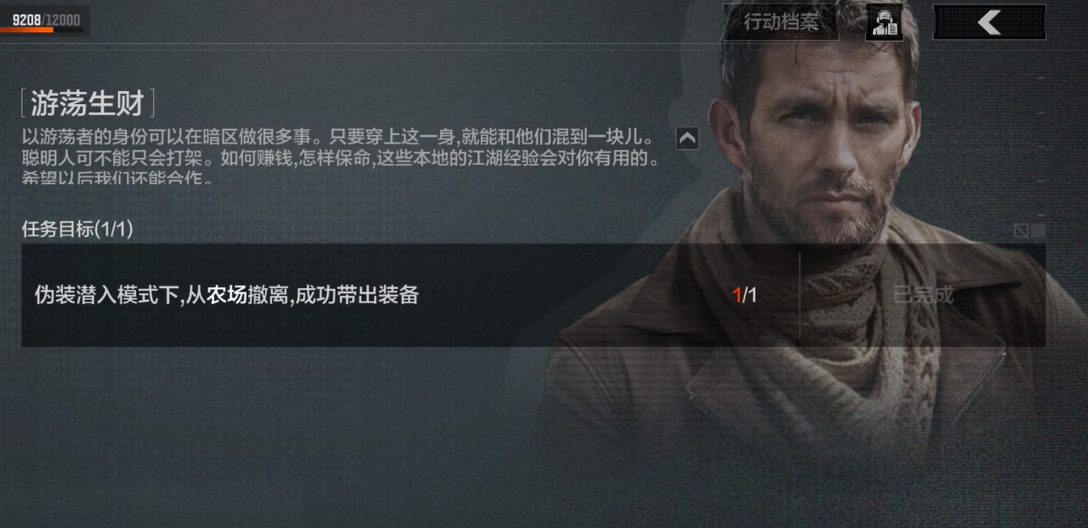Collapse the mission description with the up chevron

click(x=687, y=139)
